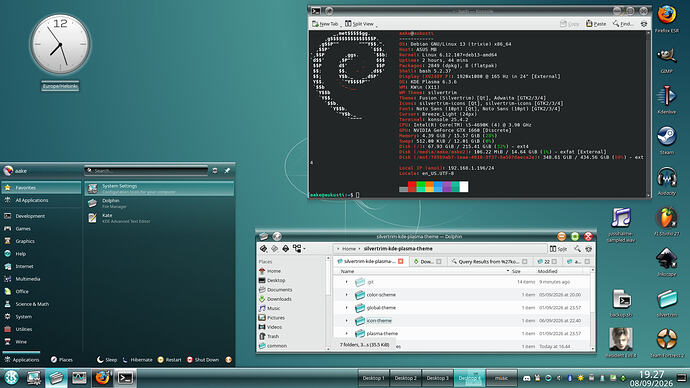Switch to Firefox in taskbar
This screenshot has height=388, width=690.
point(102,377)
